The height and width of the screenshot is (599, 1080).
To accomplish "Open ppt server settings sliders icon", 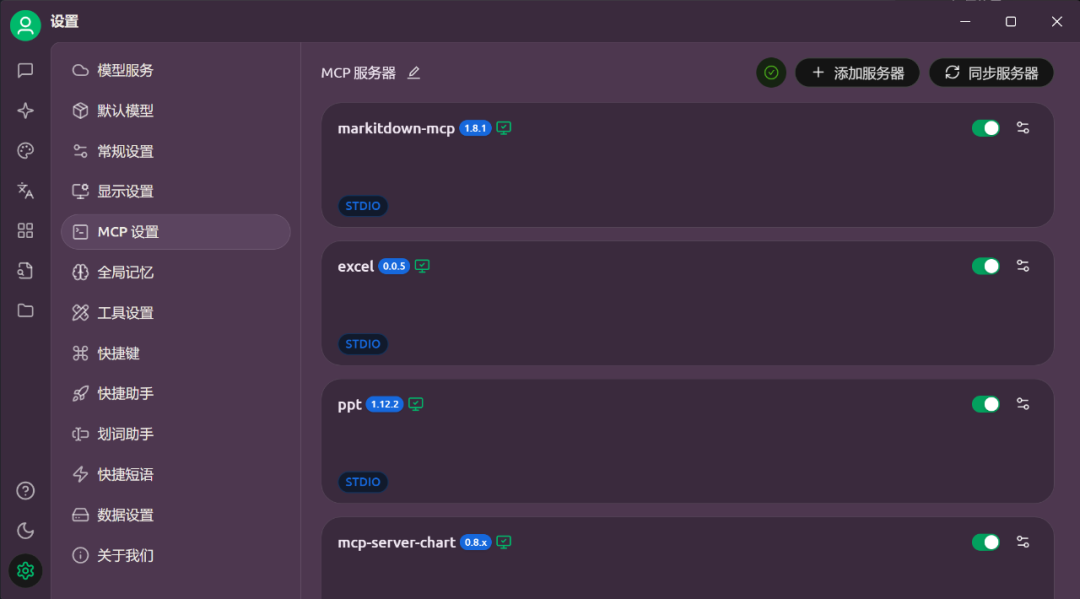I will coord(1023,404).
